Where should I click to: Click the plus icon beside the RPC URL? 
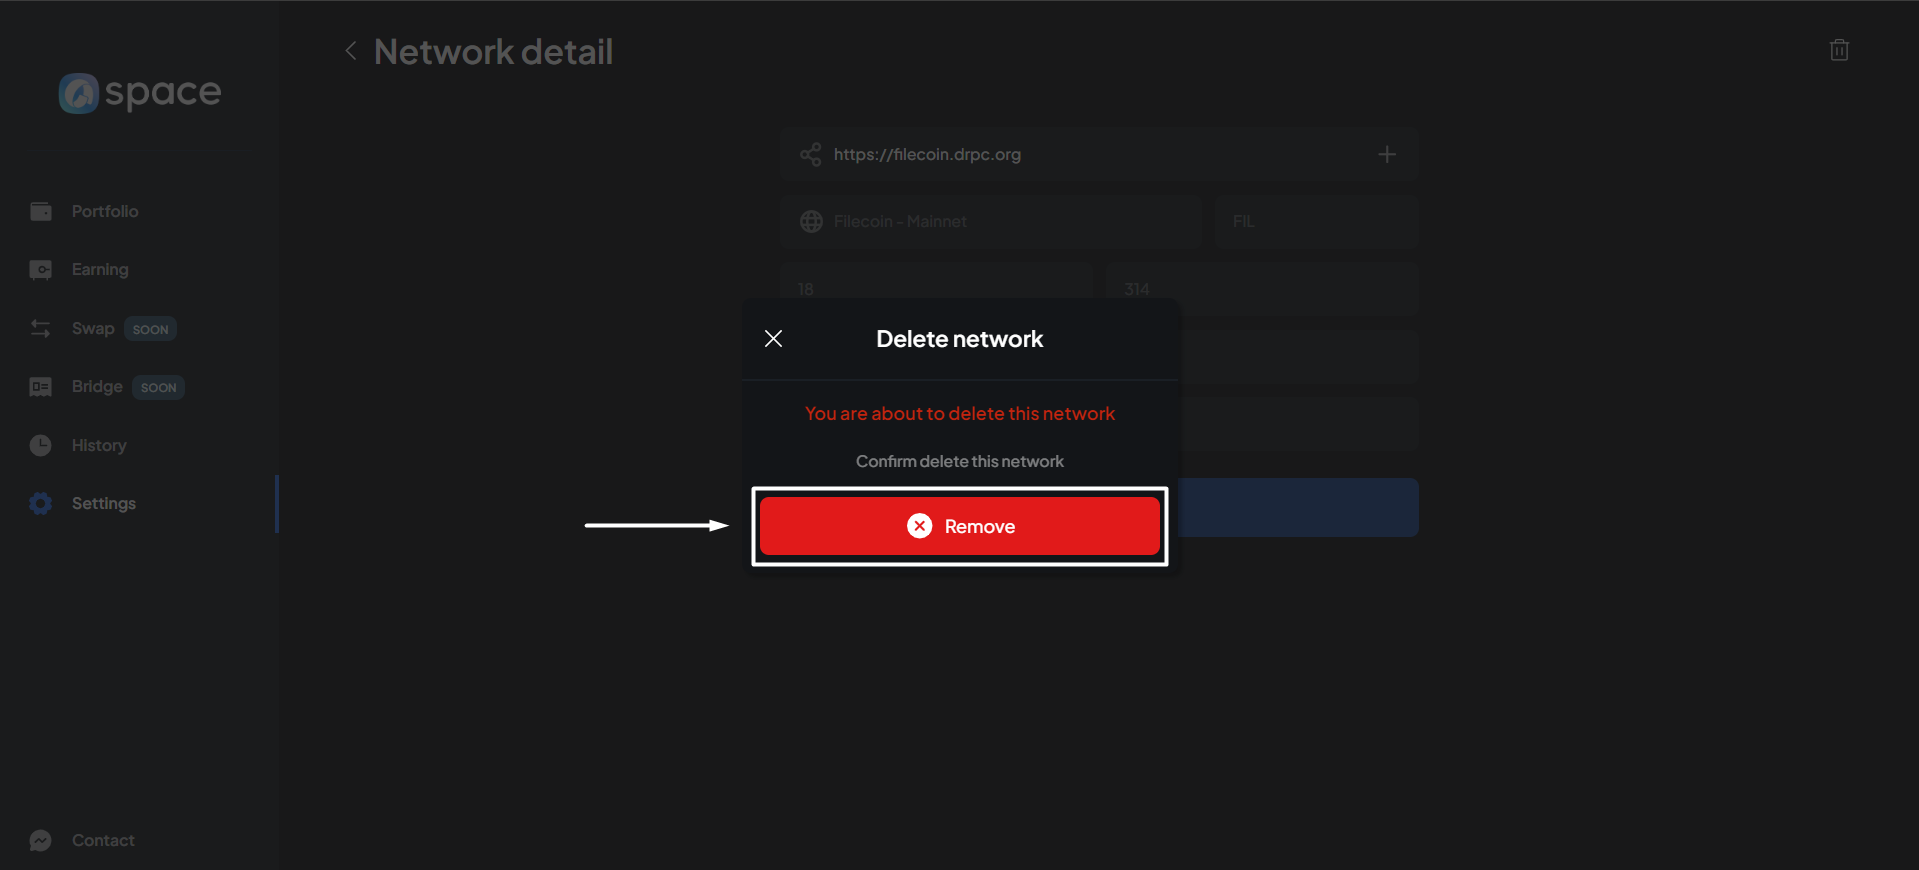pyautogui.click(x=1386, y=154)
